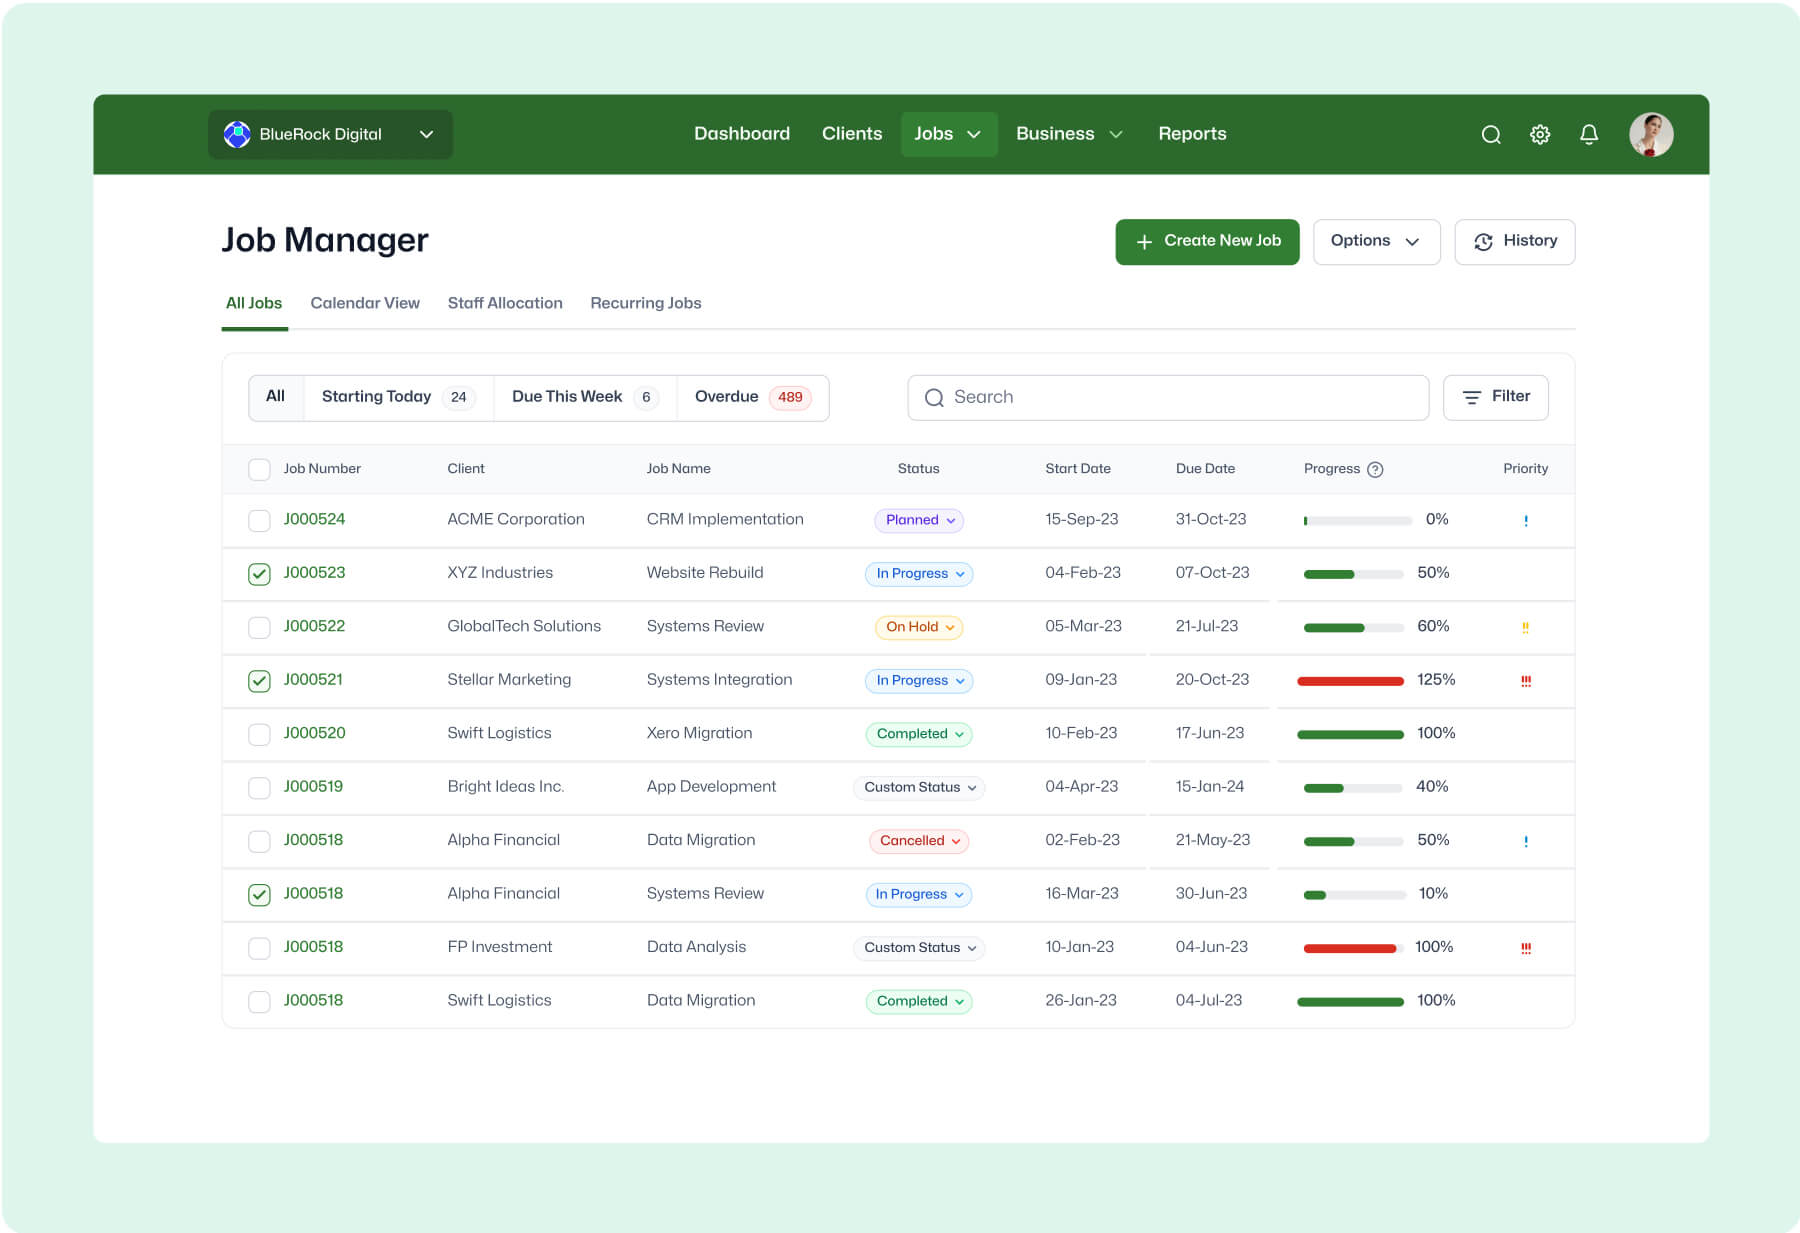Open the settings gear icon
1800x1233 pixels.
pos(1540,134)
